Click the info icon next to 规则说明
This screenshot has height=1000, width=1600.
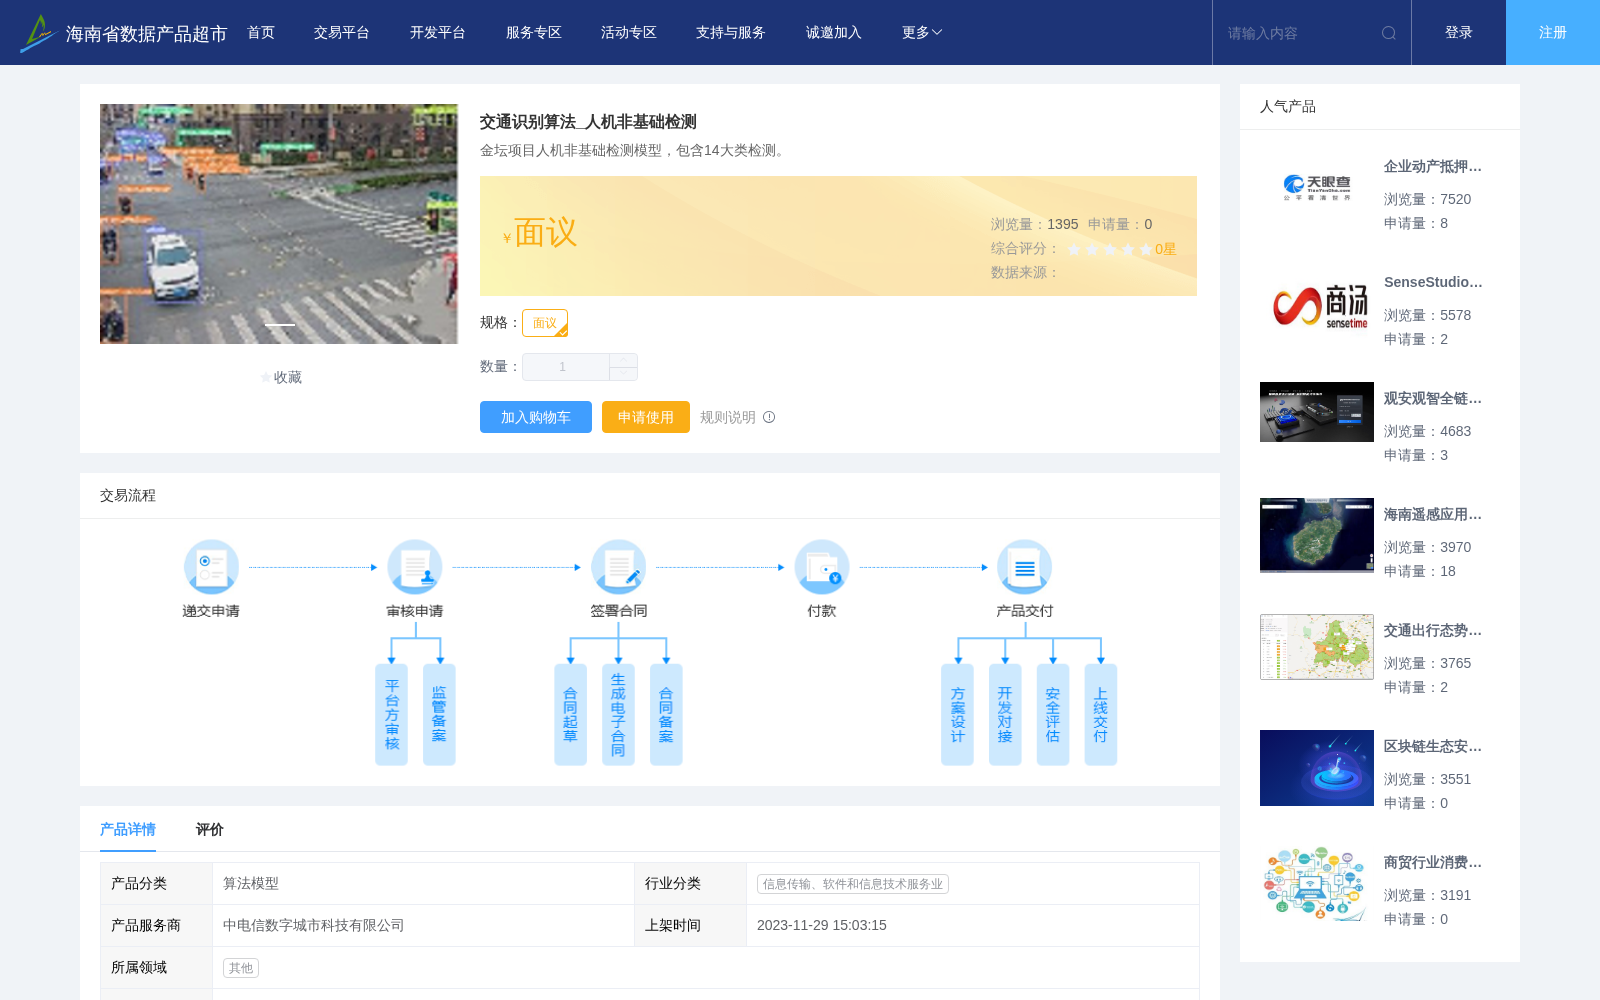[769, 417]
